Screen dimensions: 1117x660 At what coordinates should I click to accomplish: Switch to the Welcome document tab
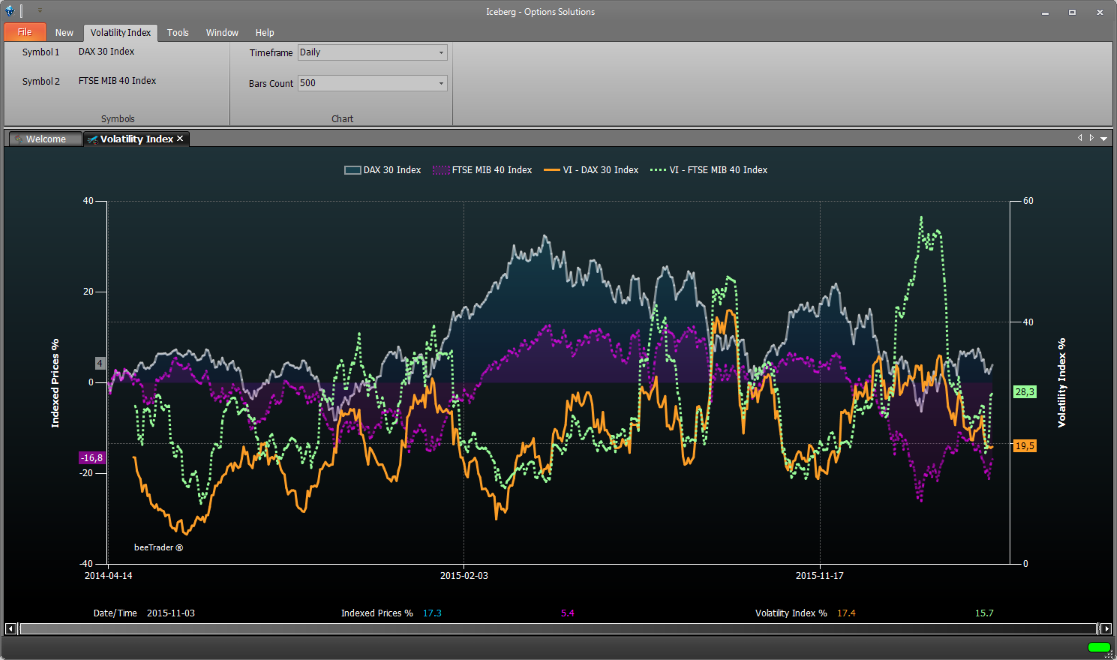tap(45, 139)
